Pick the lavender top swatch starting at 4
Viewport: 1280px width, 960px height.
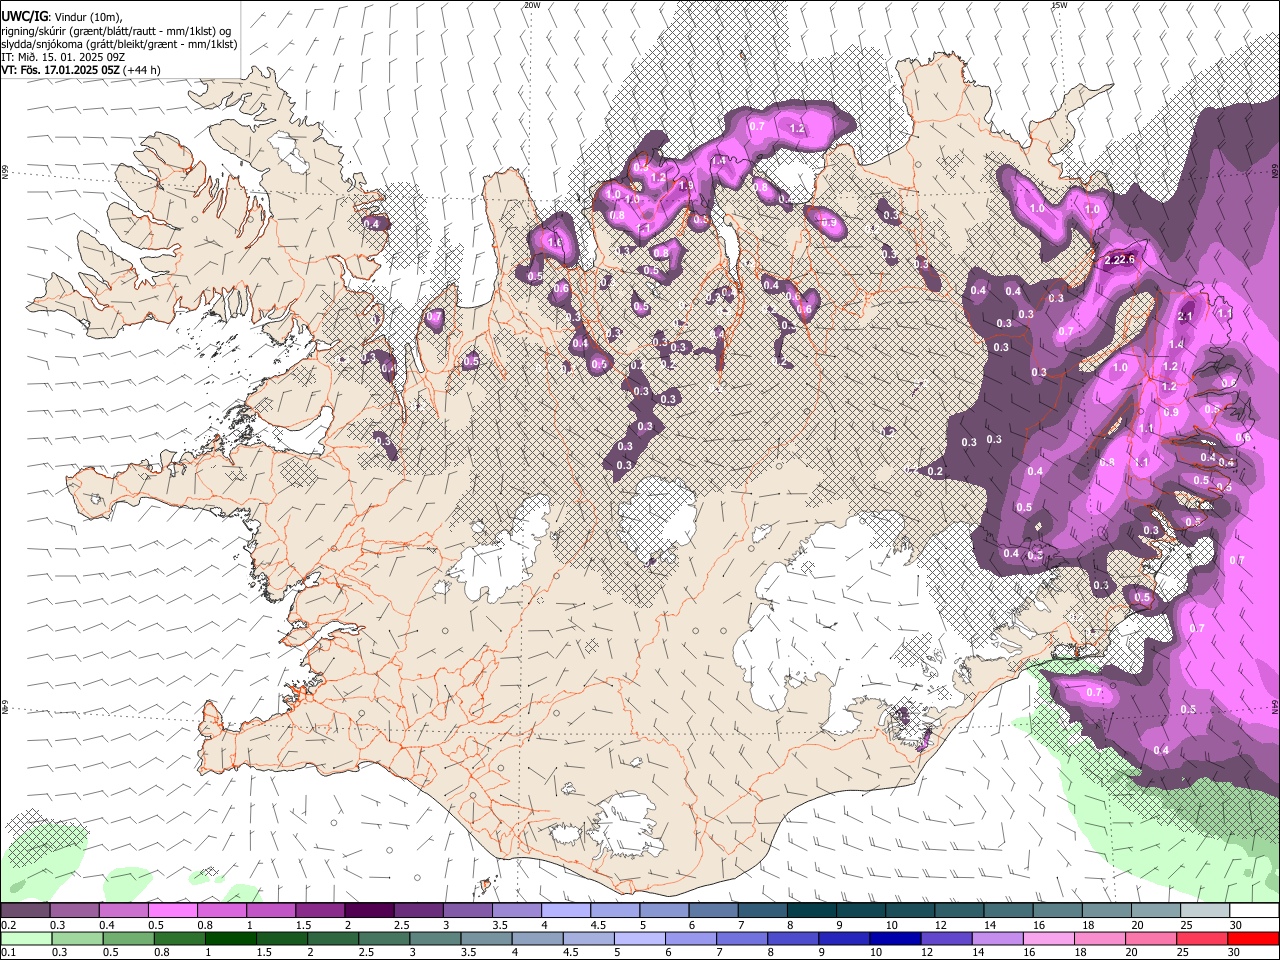[x=565, y=911]
